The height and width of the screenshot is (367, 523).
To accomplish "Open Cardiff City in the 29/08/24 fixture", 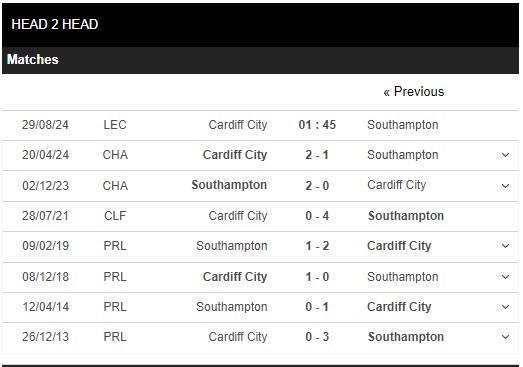I will pyautogui.click(x=238, y=125).
